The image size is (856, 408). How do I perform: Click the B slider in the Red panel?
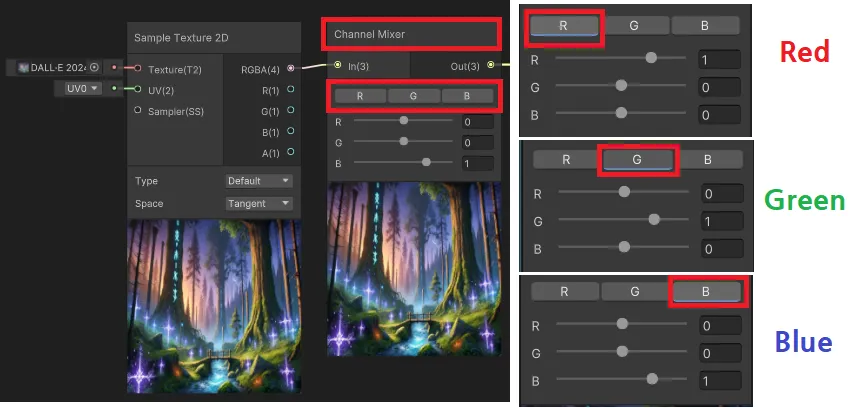(621, 114)
